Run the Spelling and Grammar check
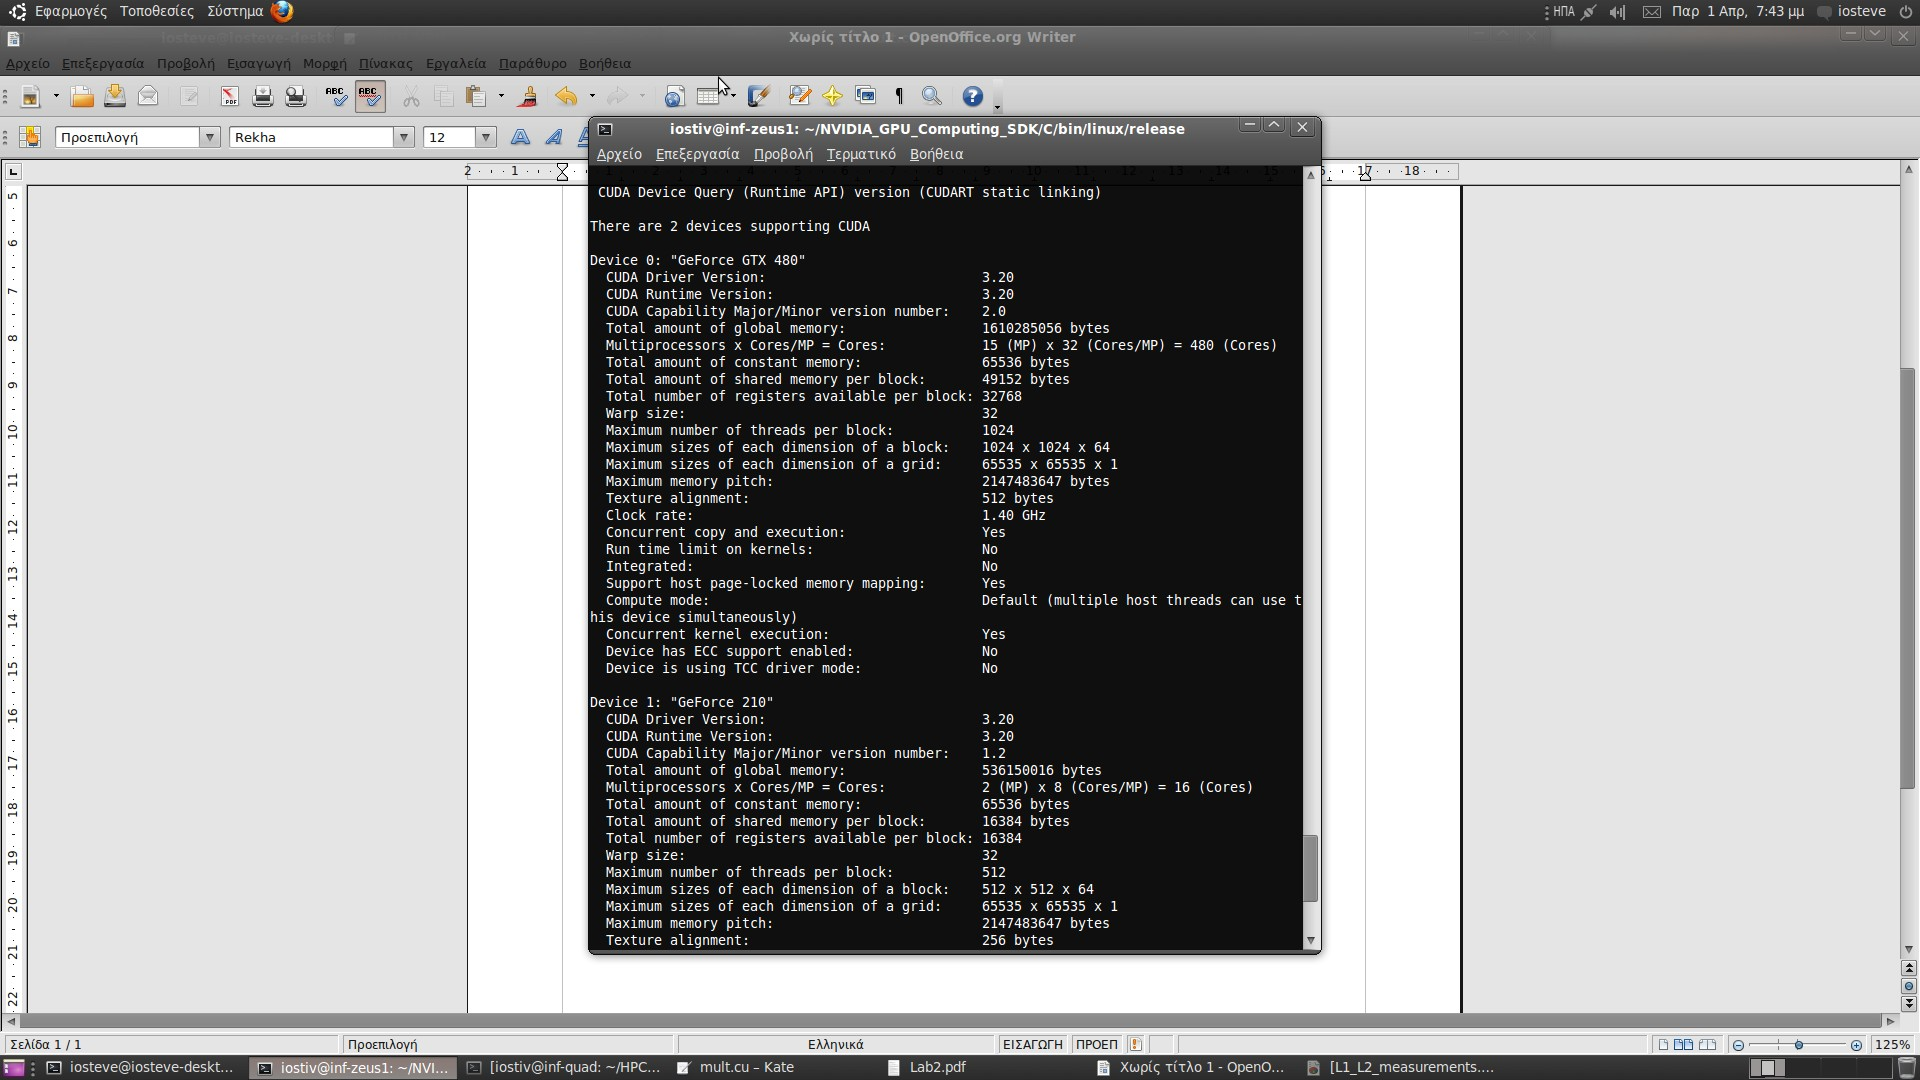Viewport: 1920px width, 1080px height. tap(337, 96)
